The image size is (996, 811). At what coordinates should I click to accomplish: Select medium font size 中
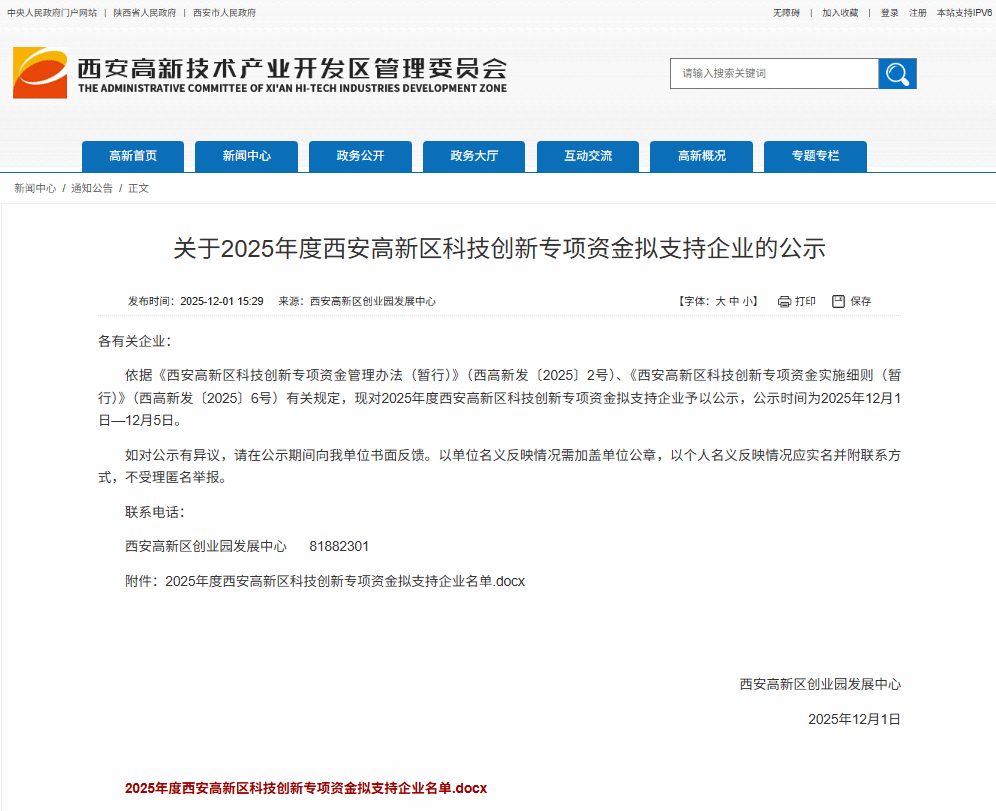pyautogui.click(x=734, y=301)
